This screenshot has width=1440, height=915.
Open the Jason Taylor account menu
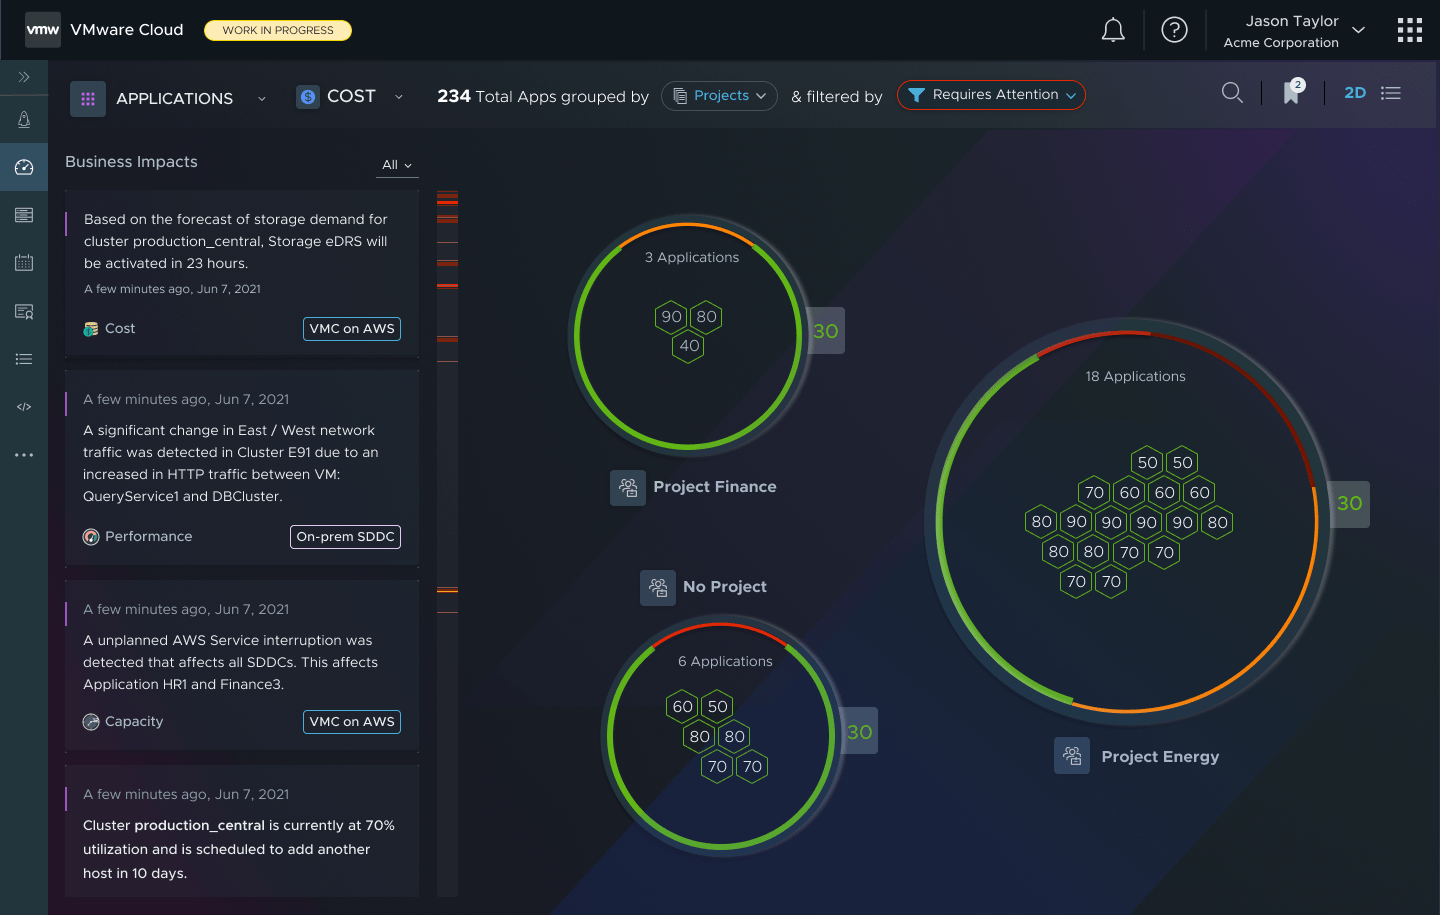[1293, 29]
